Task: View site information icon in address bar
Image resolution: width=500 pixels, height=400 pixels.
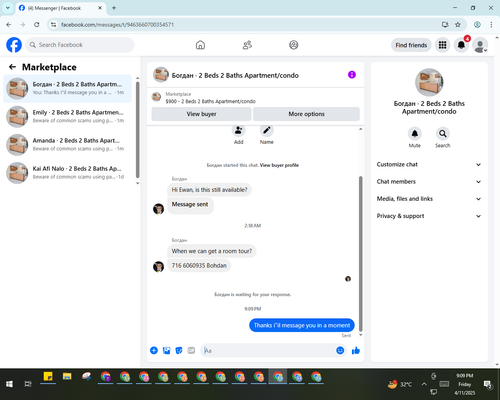Action: (x=53, y=24)
